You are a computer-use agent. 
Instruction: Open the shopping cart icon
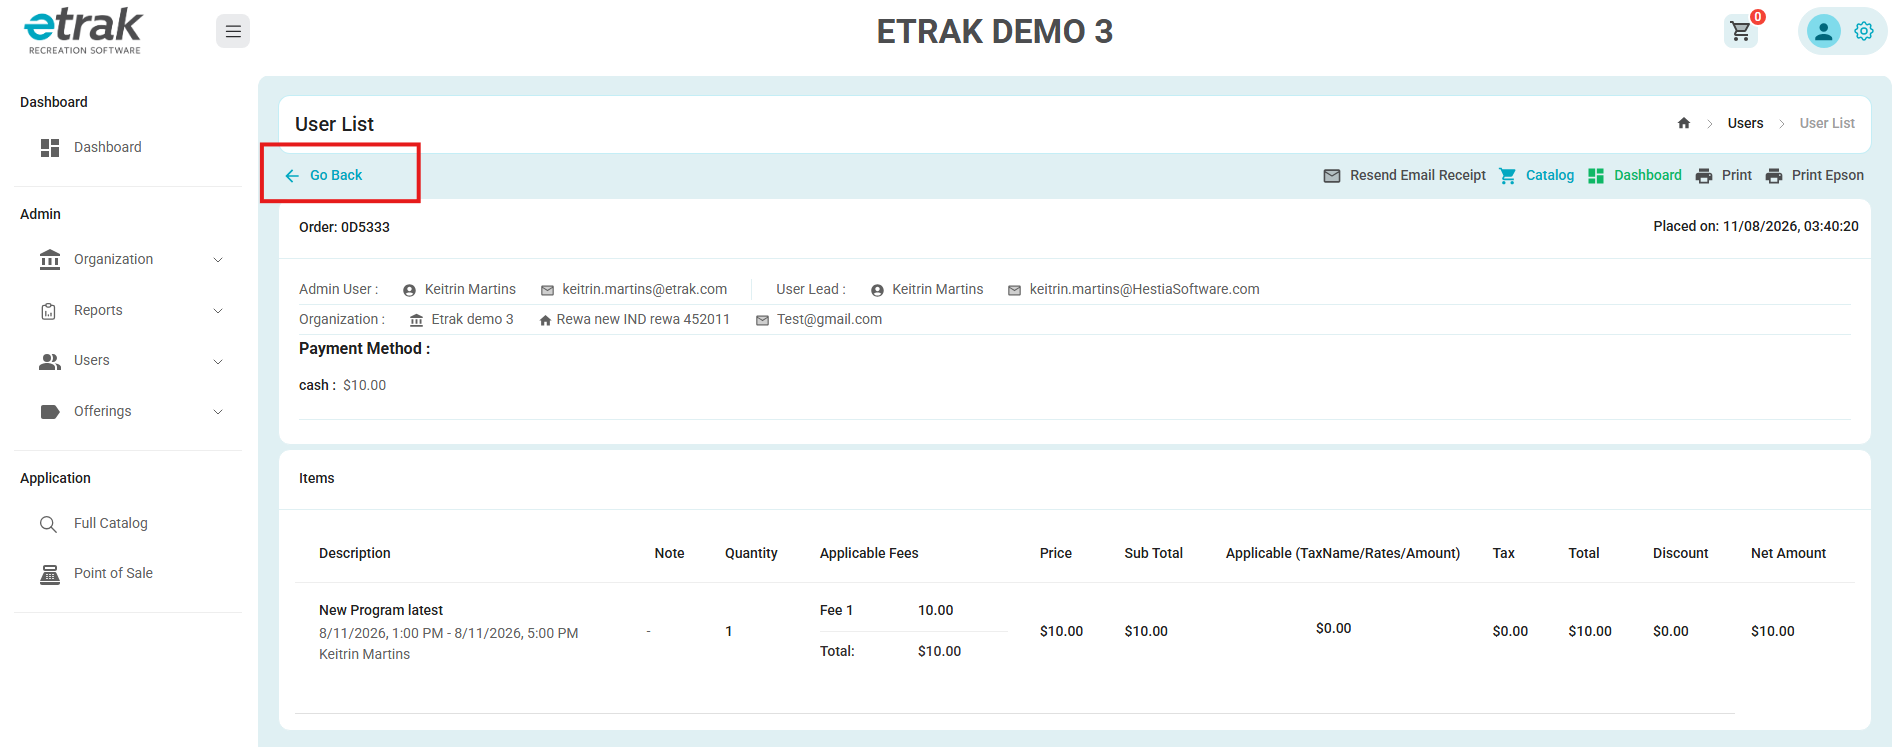pos(1741,31)
